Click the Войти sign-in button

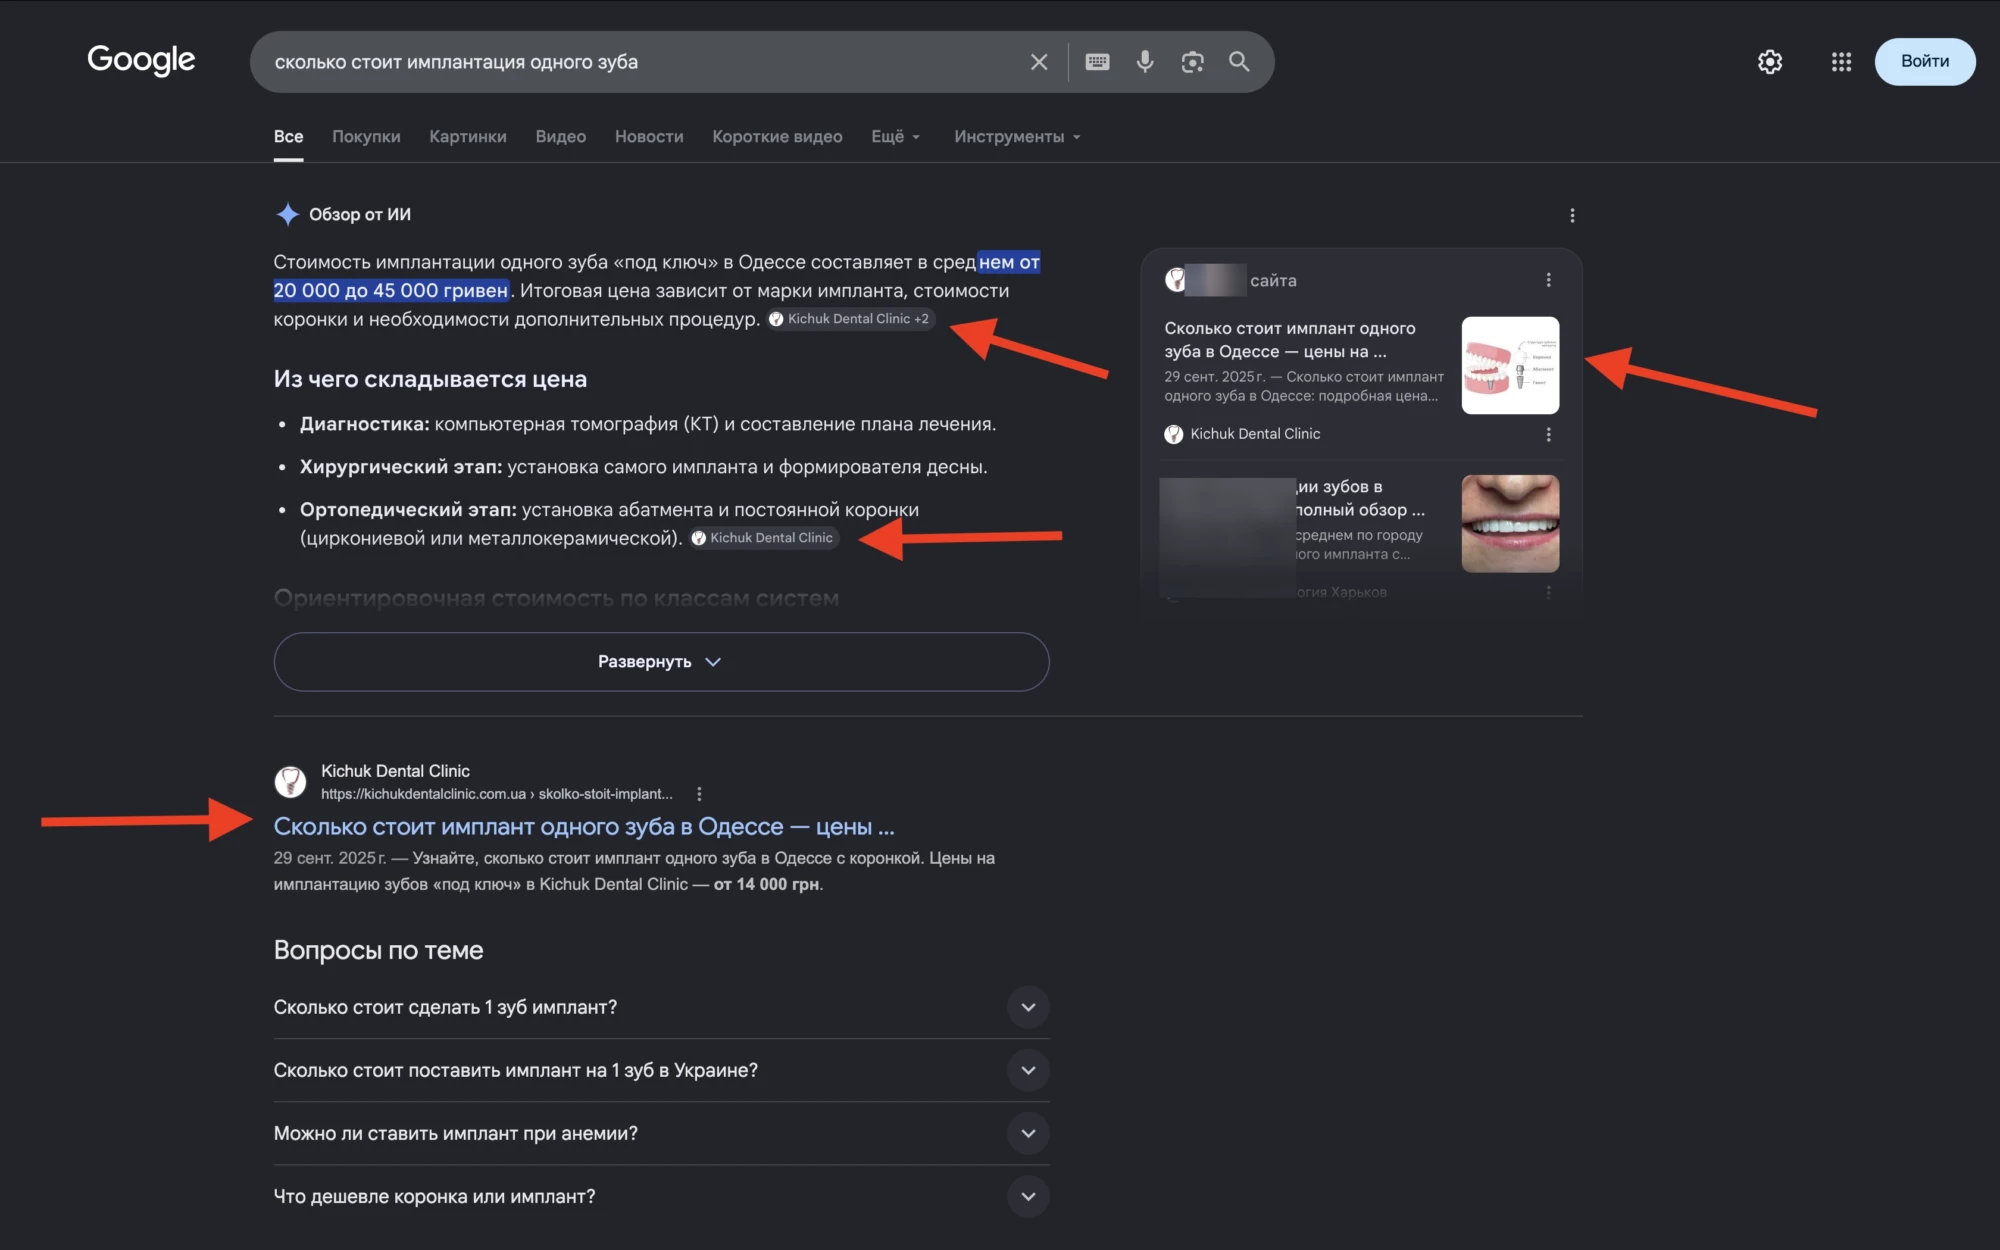[1924, 61]
